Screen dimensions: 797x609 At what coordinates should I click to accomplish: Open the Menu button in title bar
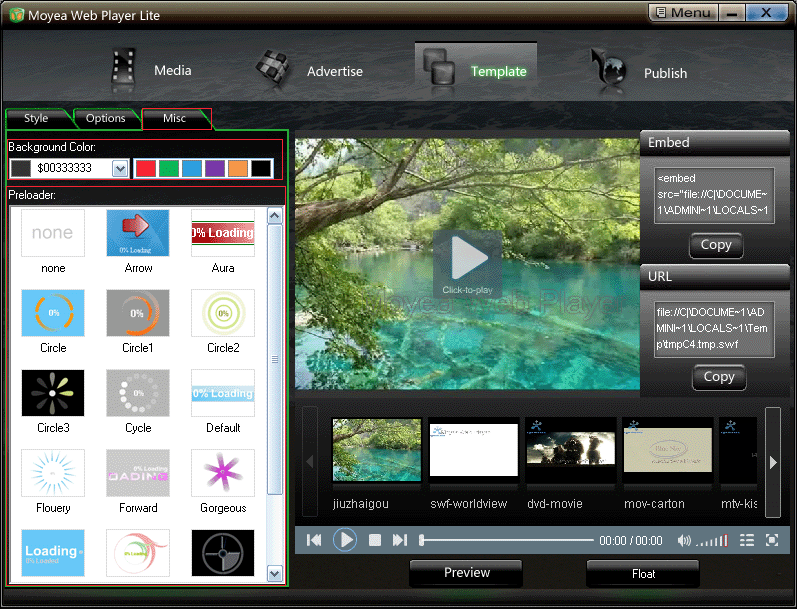tap(684, 13)
